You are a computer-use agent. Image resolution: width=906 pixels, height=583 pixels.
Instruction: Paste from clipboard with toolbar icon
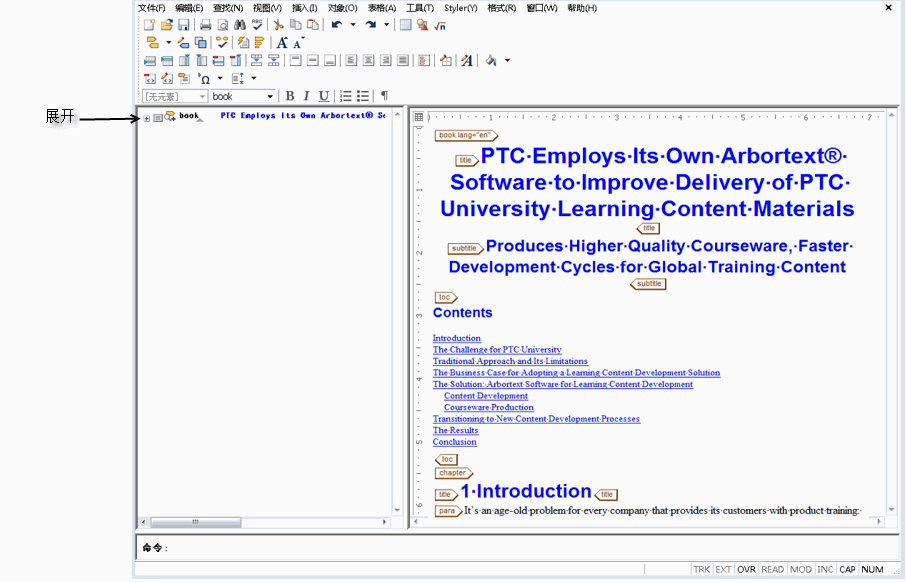[313, 25]
